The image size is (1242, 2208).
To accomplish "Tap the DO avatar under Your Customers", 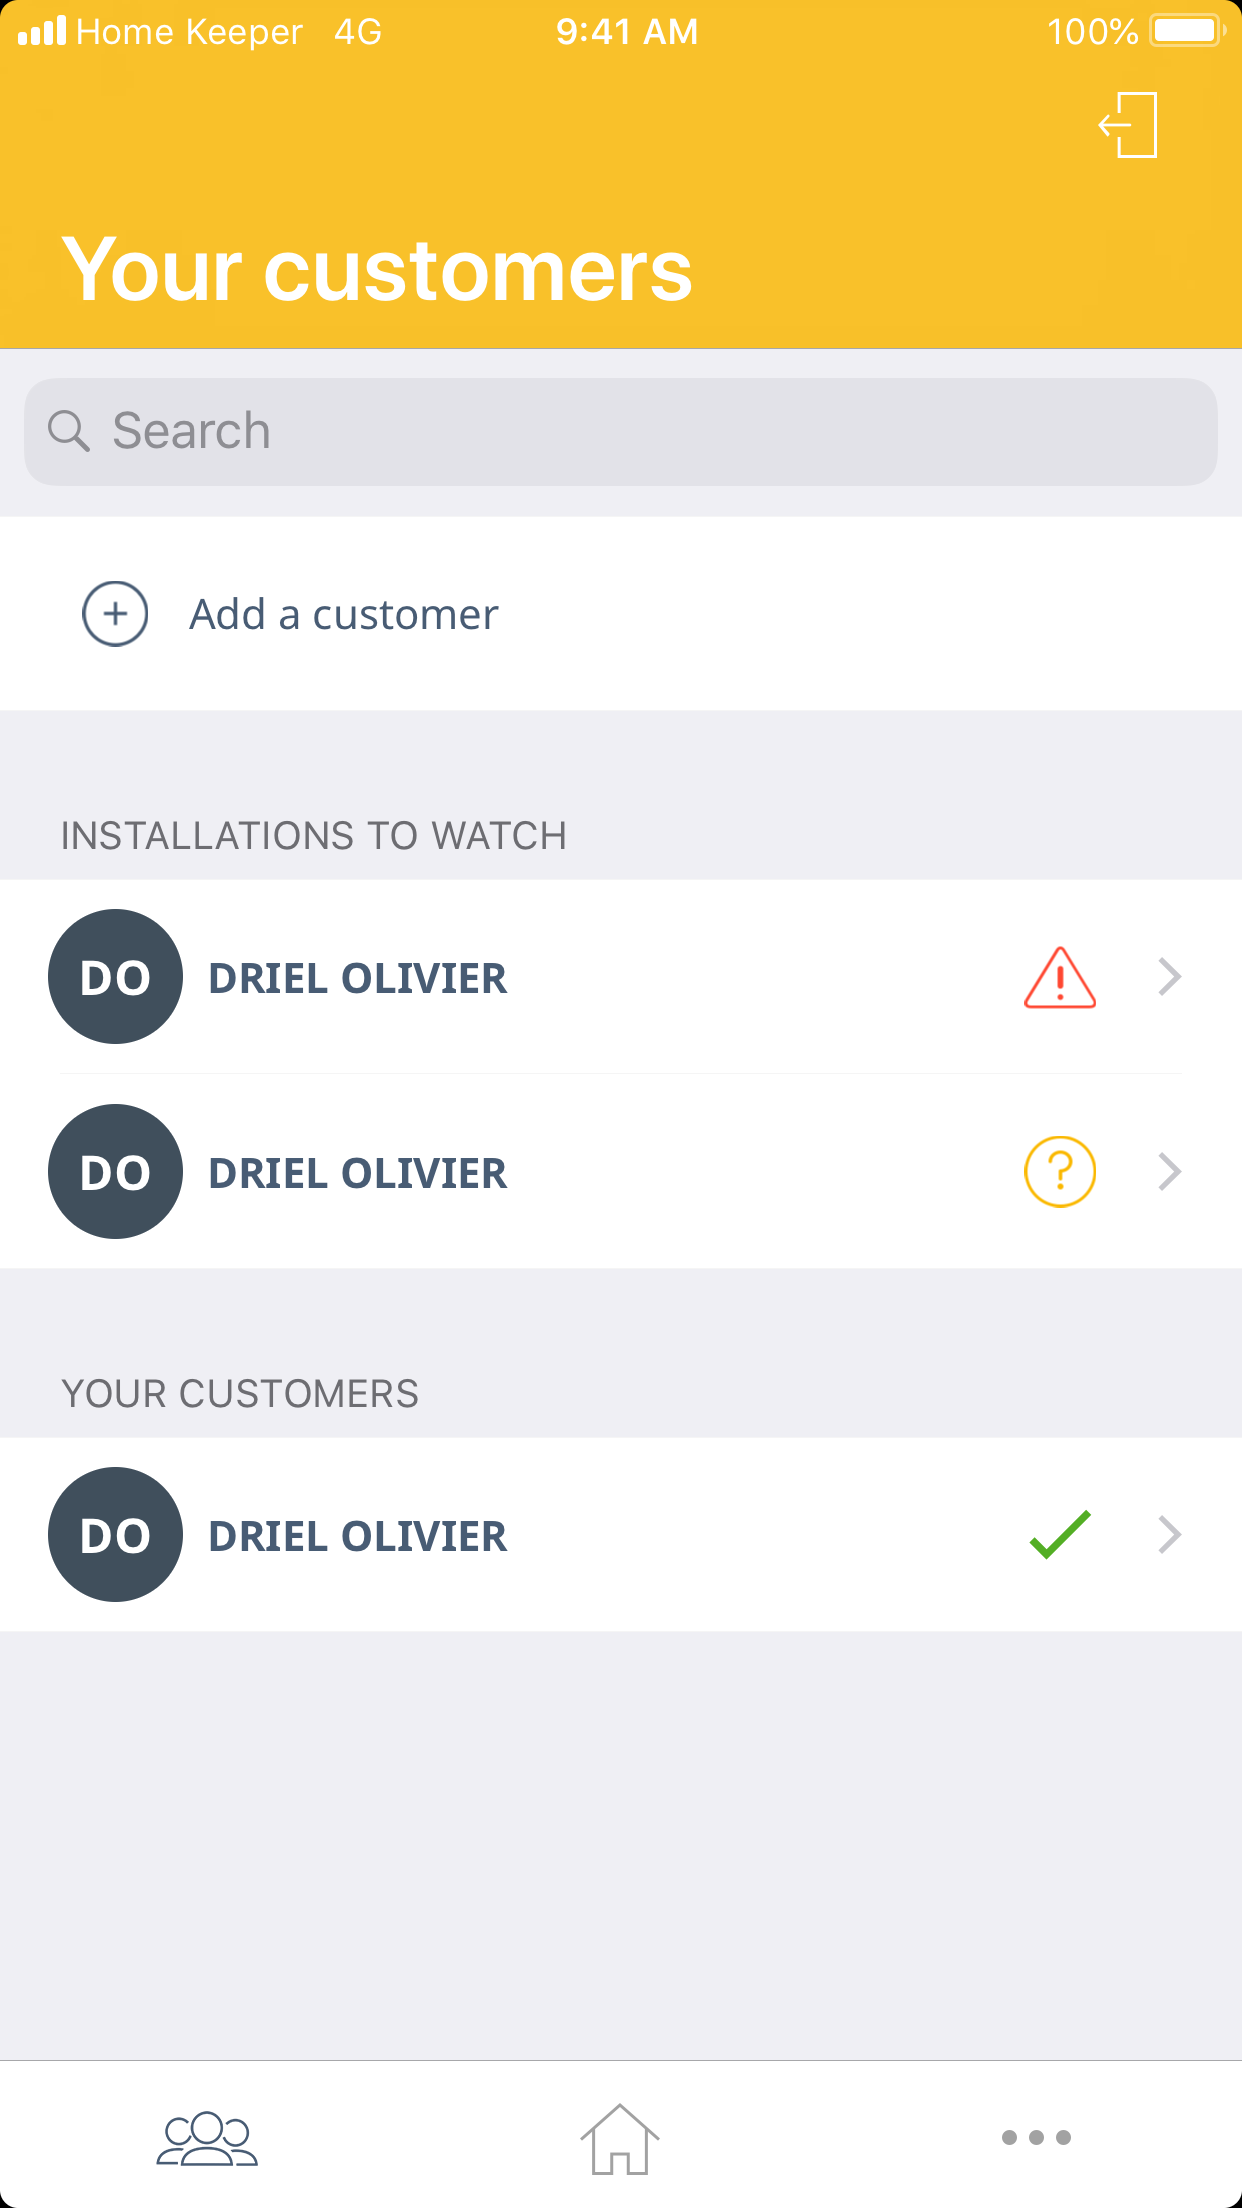I will (115, 1535).
